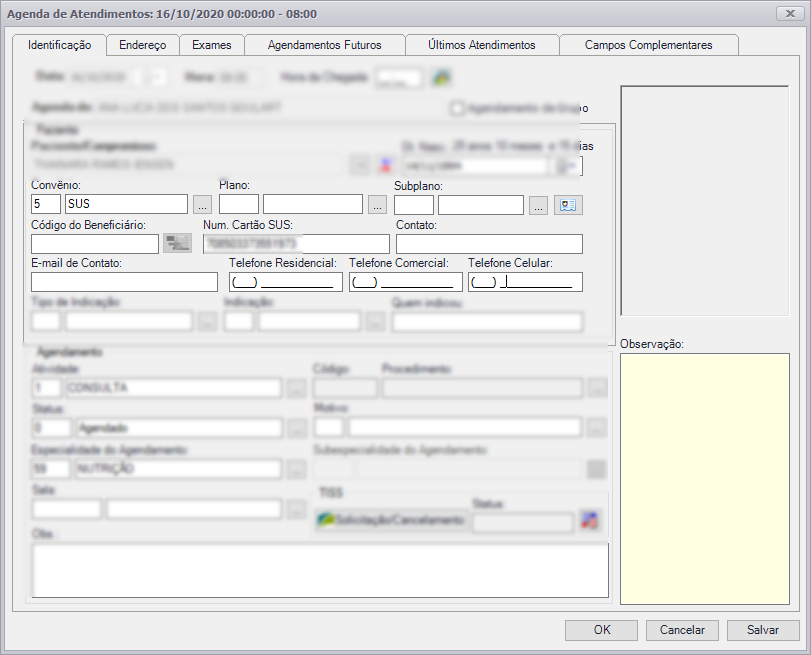Open Subplano lookup ellipsis button
Image resolution: width=811 pixels, height=655 pixels.
[x=538, y=205]
